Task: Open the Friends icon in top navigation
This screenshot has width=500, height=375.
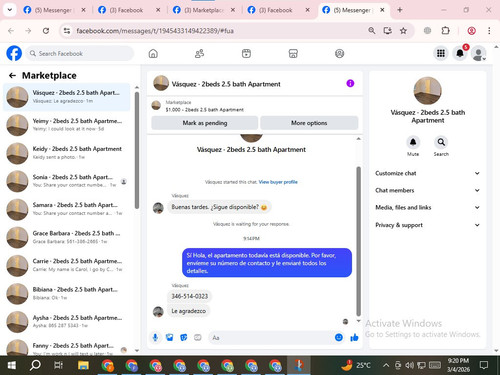Action: (199, 53)
